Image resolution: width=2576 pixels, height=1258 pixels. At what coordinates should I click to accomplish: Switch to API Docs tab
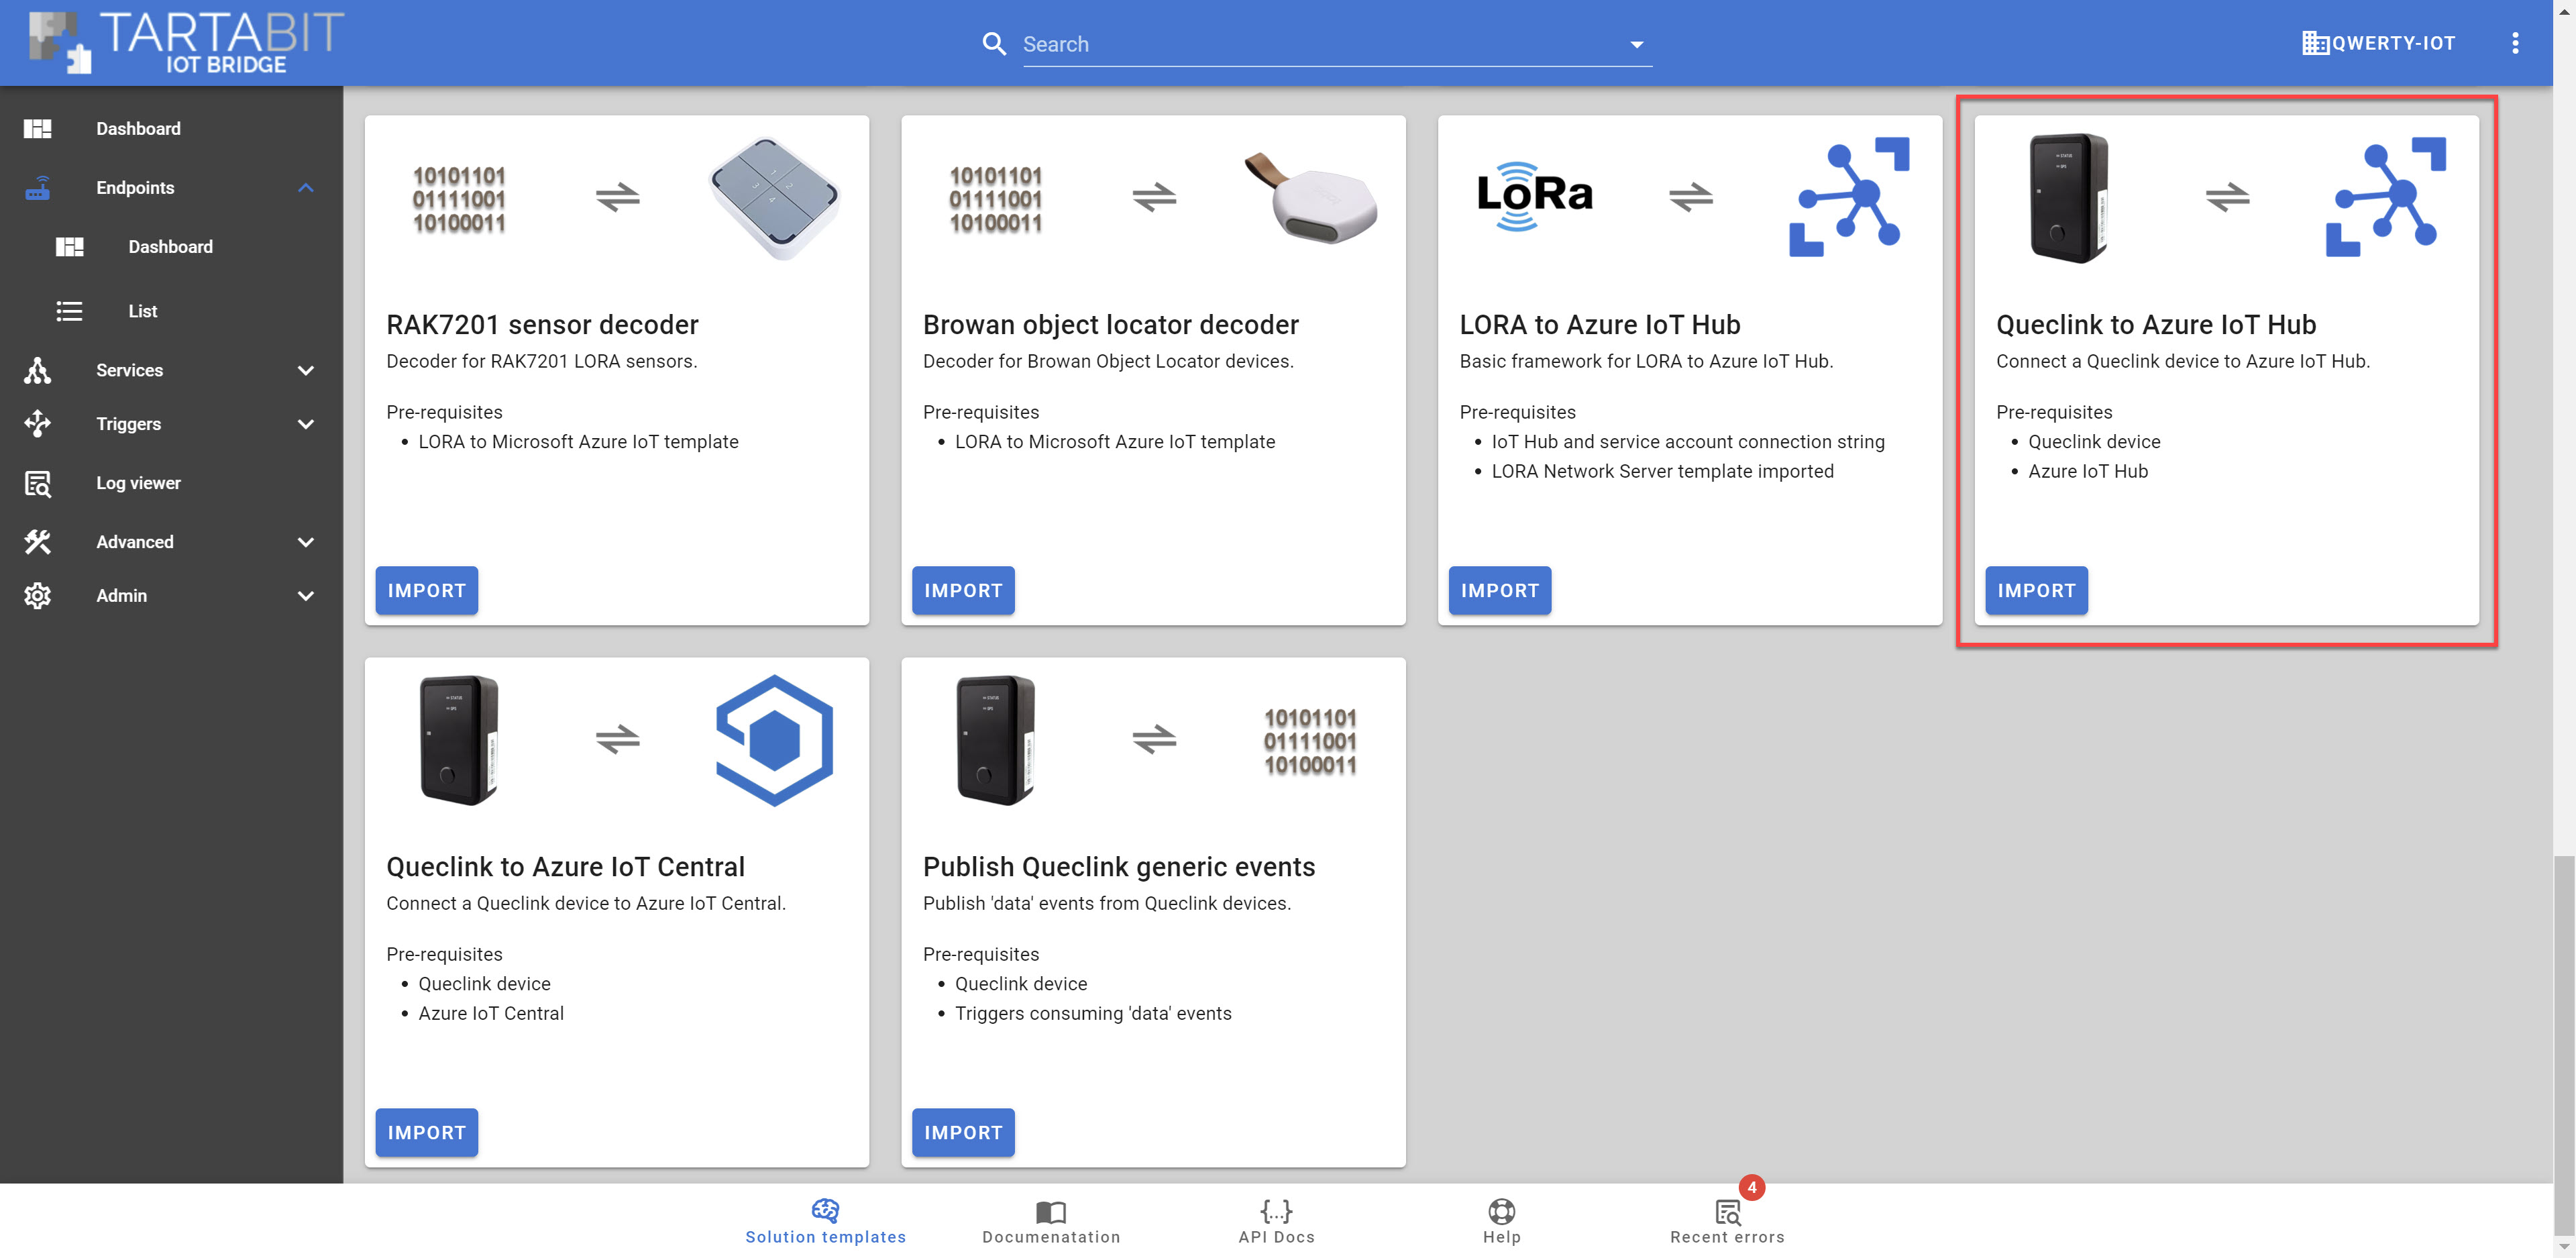1277,1221
